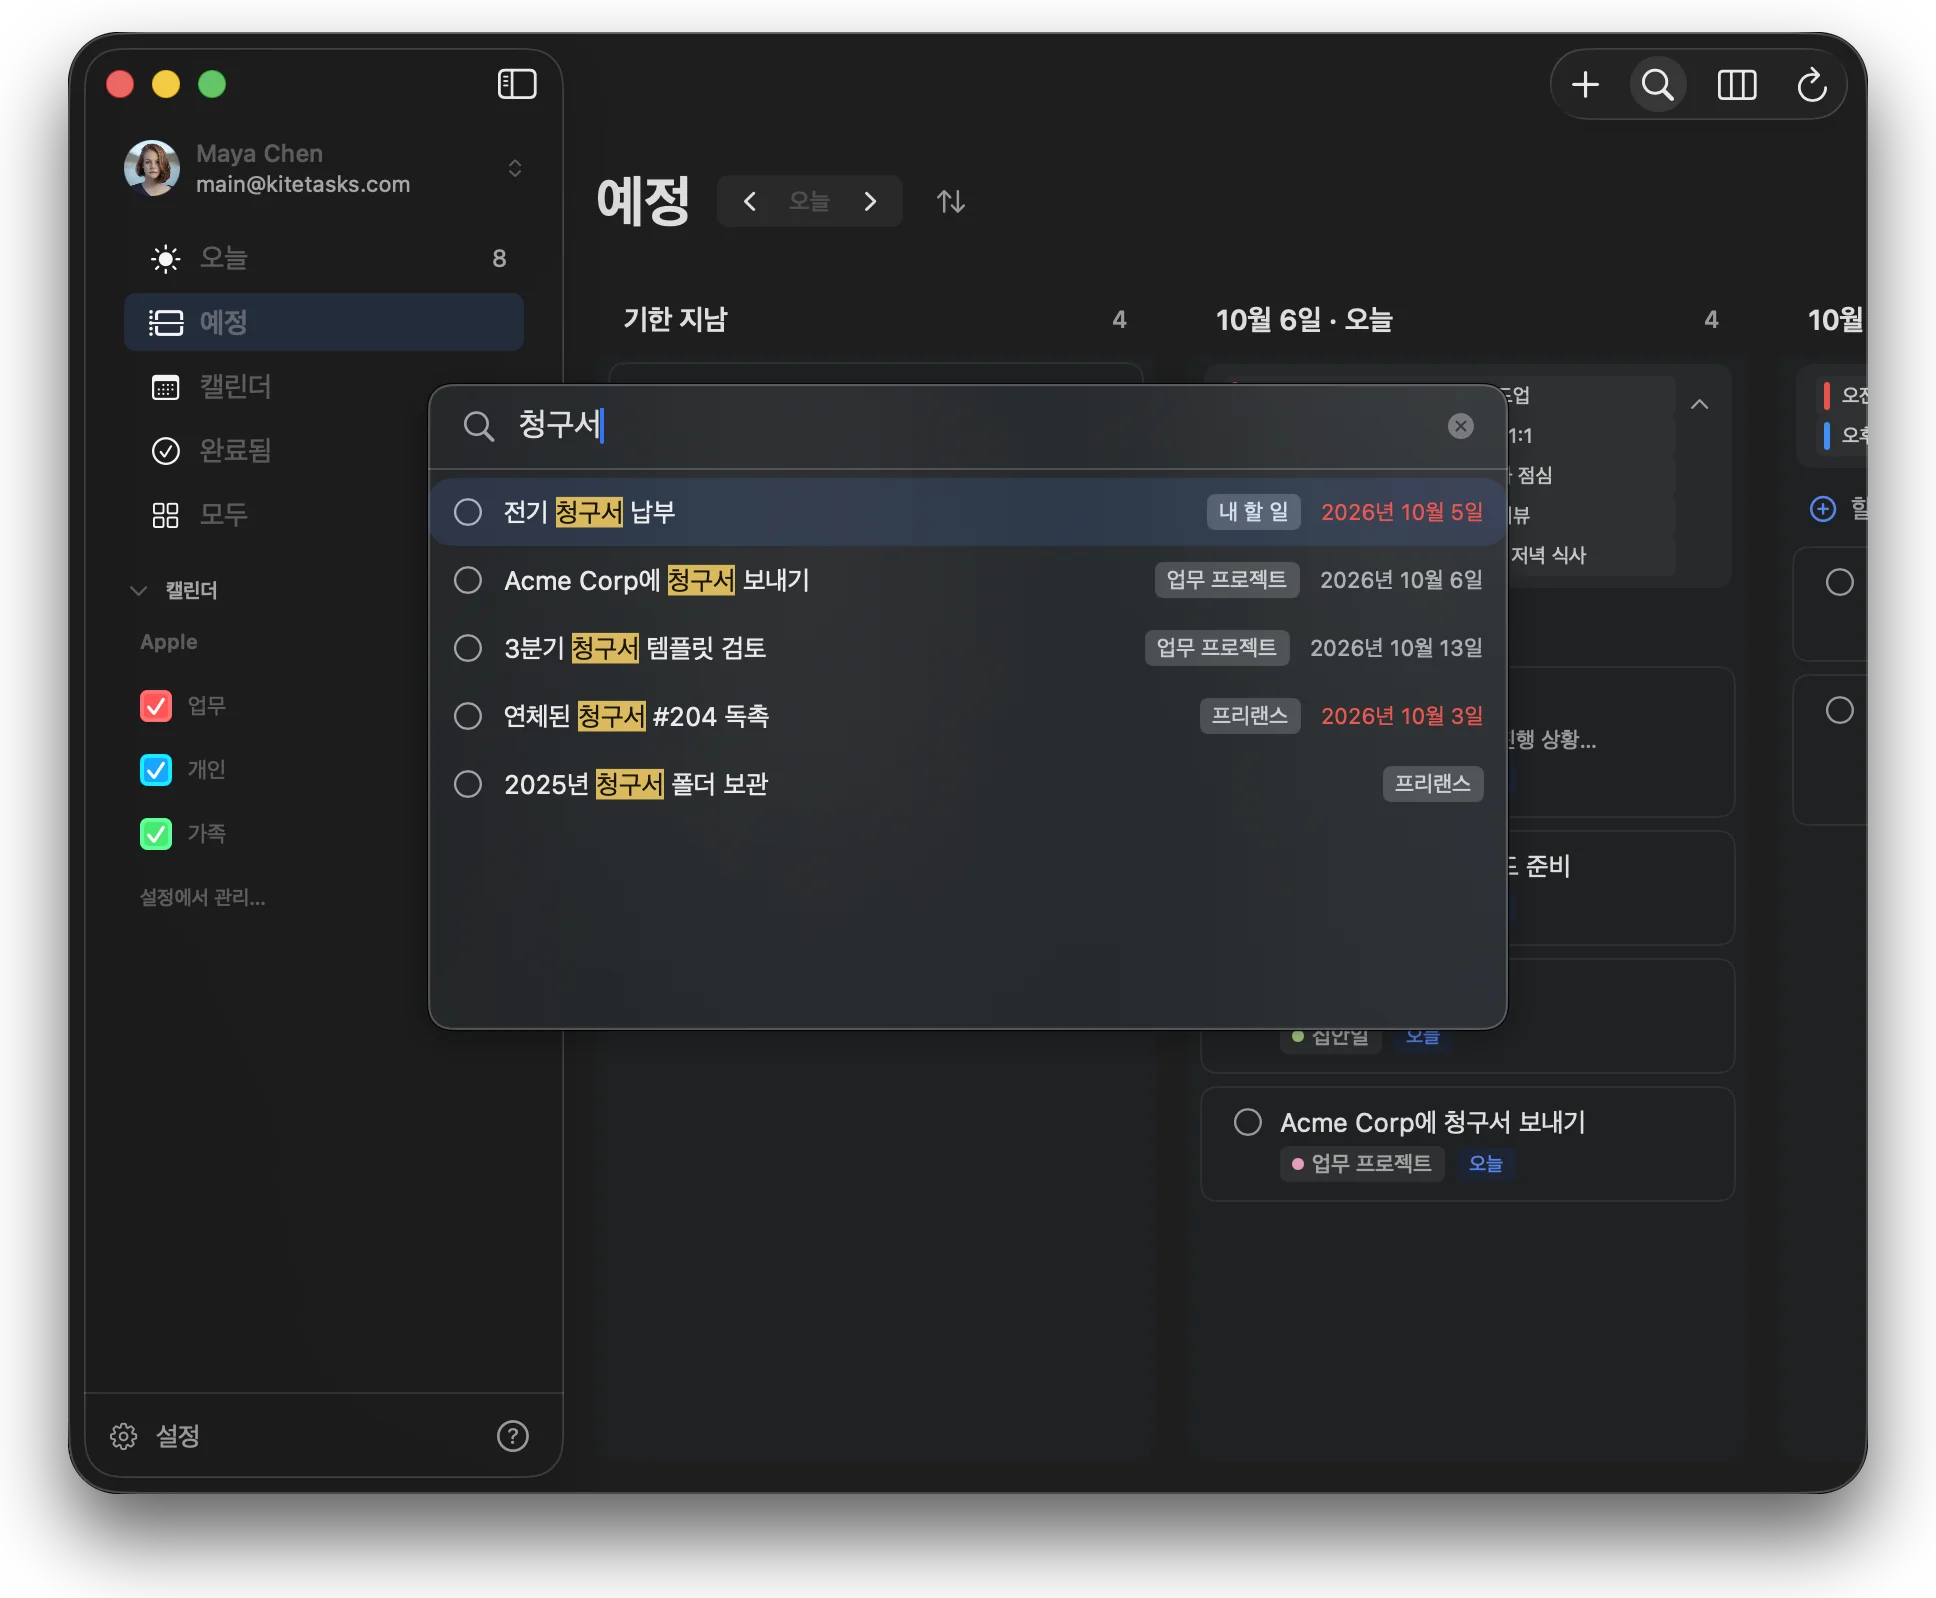Viewport: 1936px width, 1598px height.
Task: Open Settings (설정) at sidebar bottom
Action: (155, 1436)
